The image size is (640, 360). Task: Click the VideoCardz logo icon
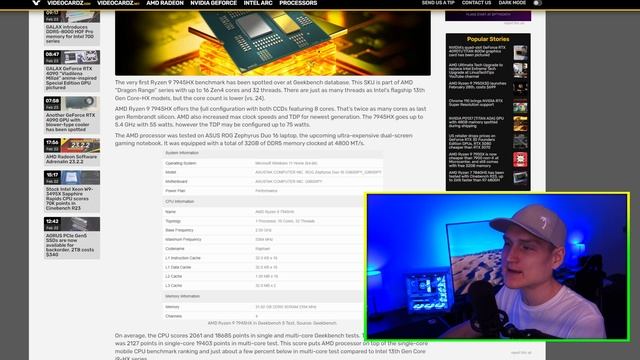pos(36,2)
